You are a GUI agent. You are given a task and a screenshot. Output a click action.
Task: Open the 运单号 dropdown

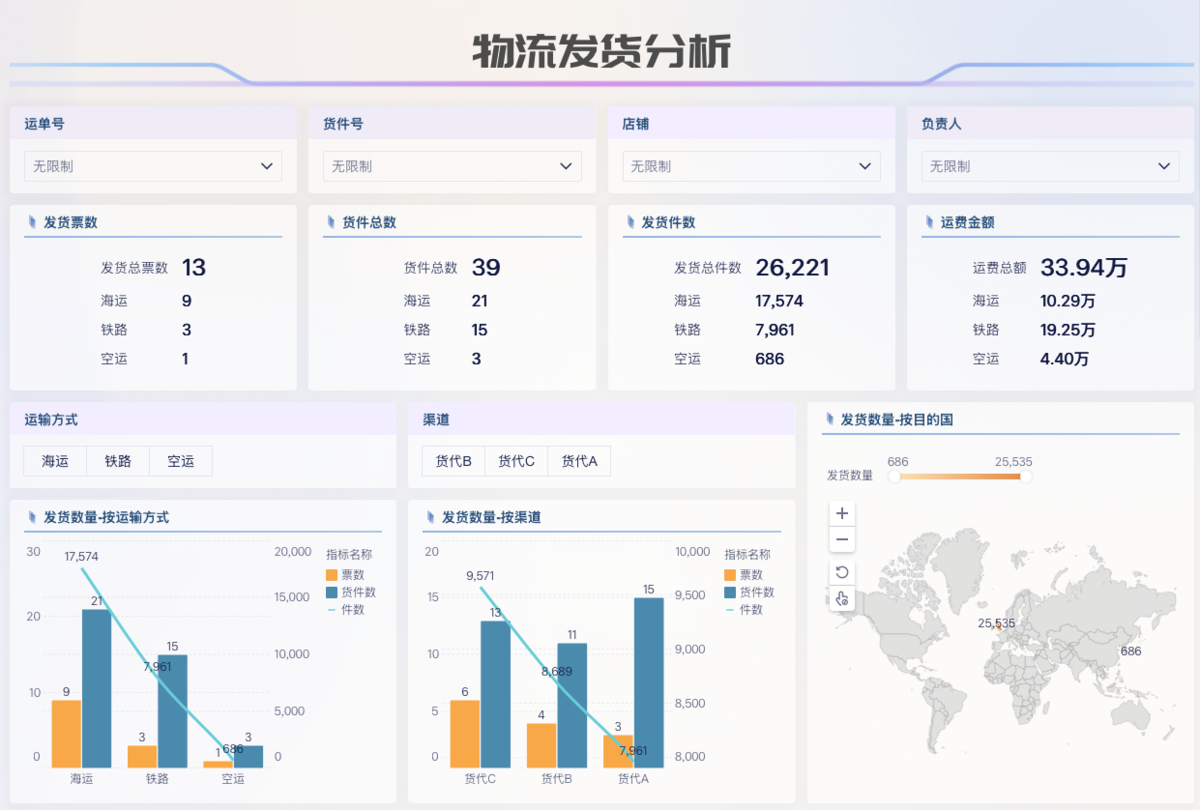click(153, 166)
